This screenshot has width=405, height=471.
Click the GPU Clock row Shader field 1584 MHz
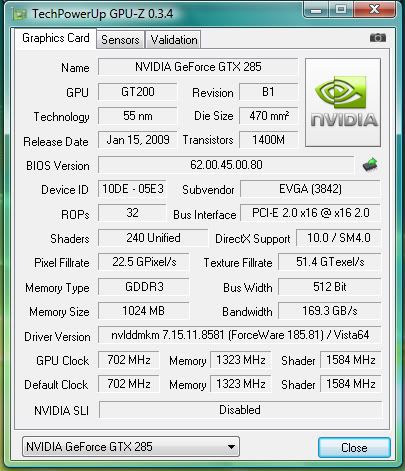pyautogui.click(x=351, y=360)
